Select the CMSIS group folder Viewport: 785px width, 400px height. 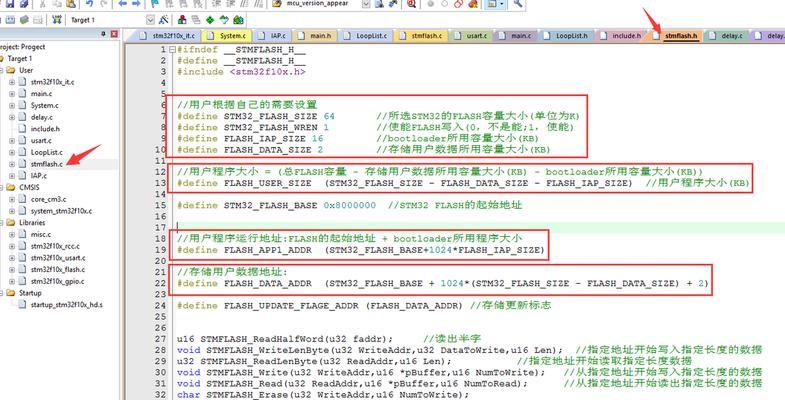[x=29, y=187]
